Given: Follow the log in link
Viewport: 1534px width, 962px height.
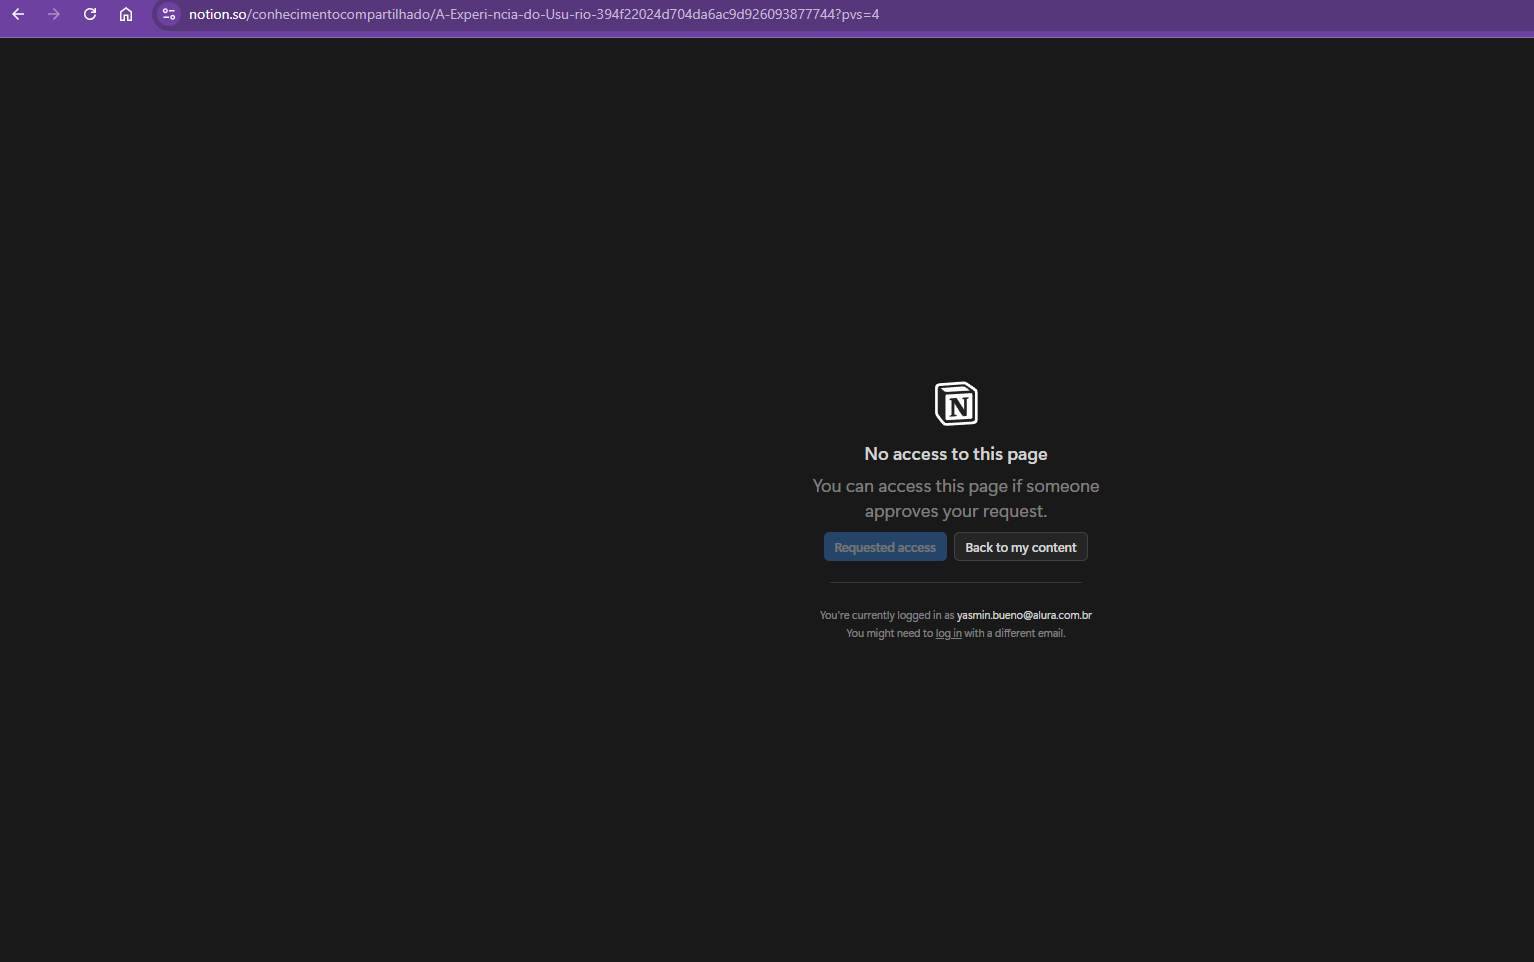Looking at the screenshot, I should 949,633.
